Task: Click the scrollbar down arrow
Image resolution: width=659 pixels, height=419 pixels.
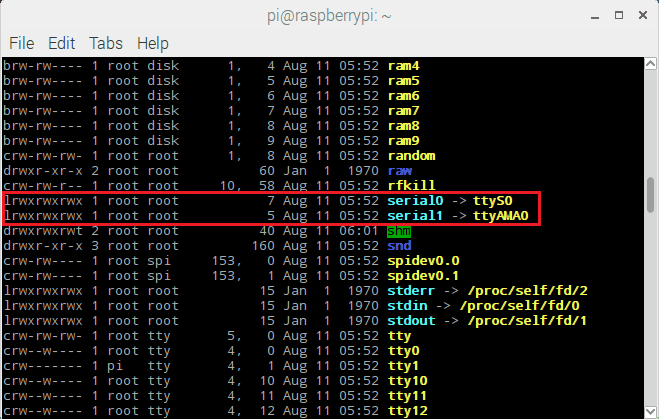Action: coord(651,411)
